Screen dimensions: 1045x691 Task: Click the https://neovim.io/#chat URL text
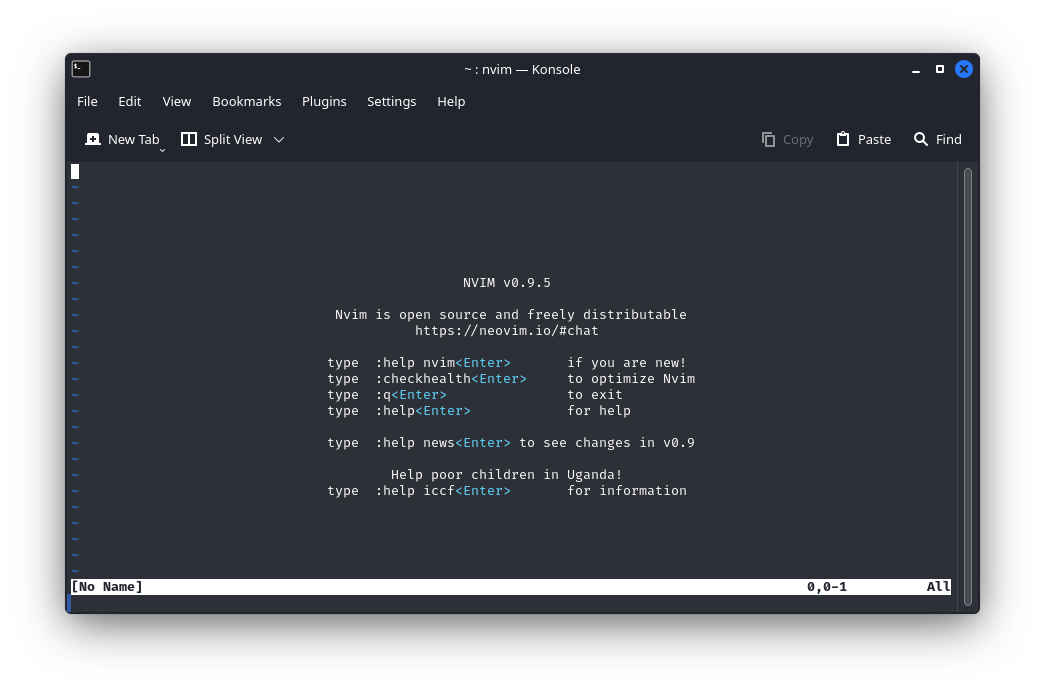(x=507, y=331)
